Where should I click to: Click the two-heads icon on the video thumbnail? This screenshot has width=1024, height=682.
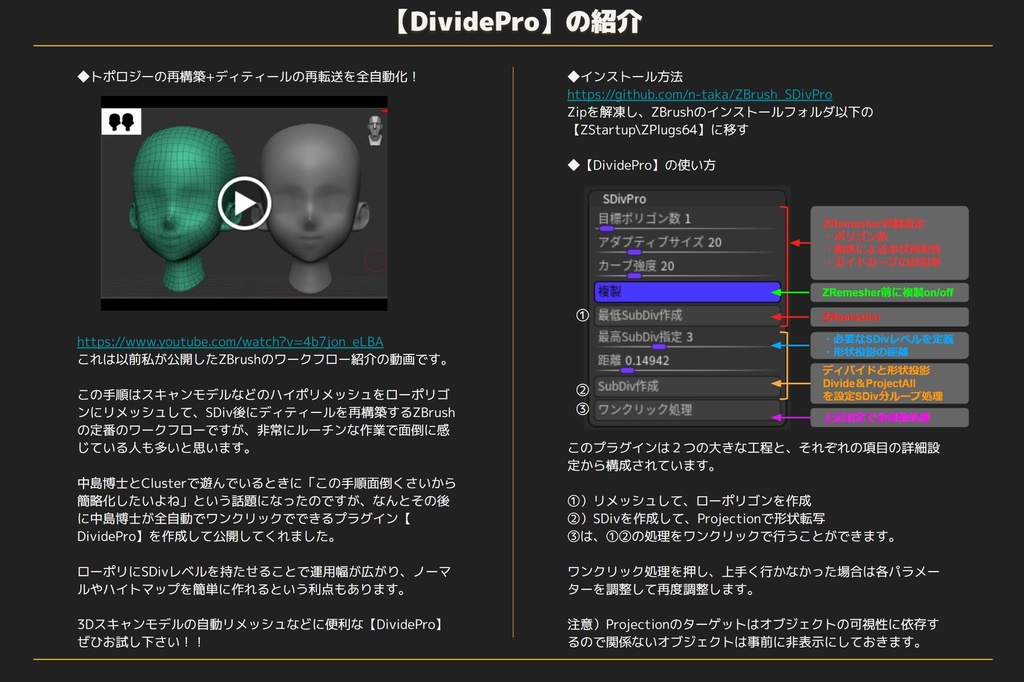121,122
